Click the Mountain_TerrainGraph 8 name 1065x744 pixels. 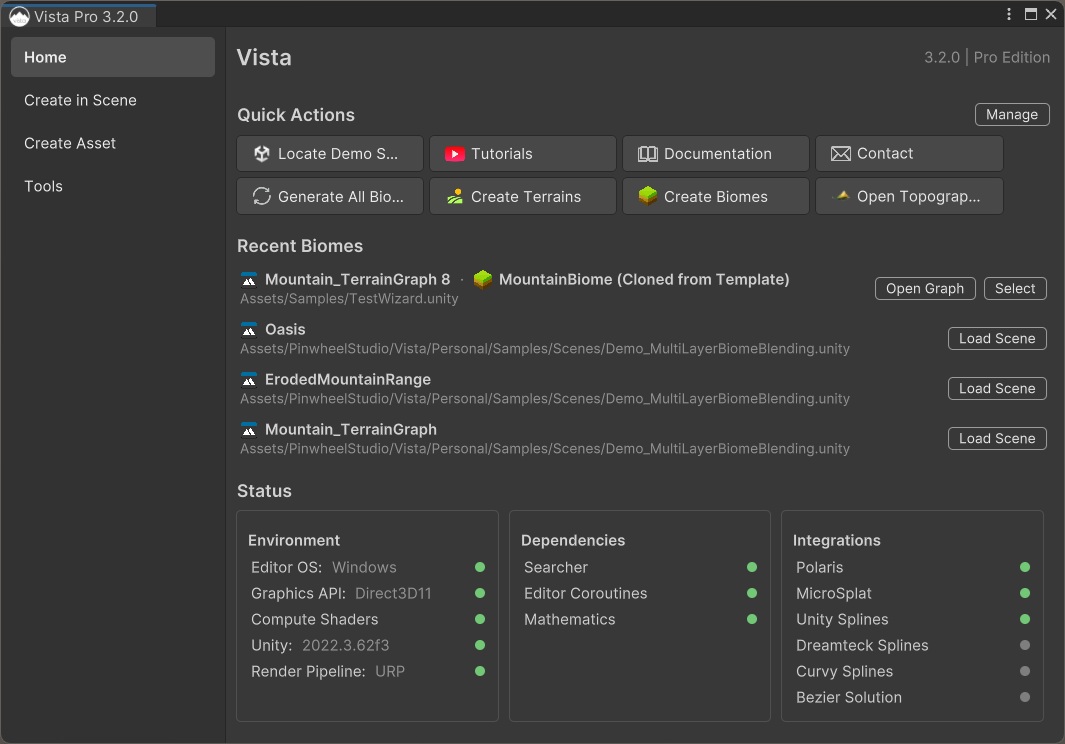[357, 279]
